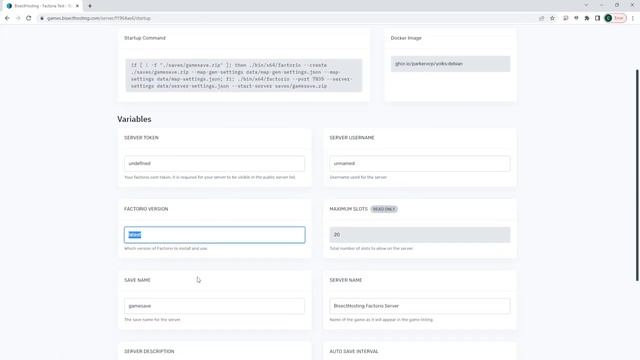Open the Chrome three-dot menu
The height and width of the screenshot is (360, 640).
click(x=633, y=18)
